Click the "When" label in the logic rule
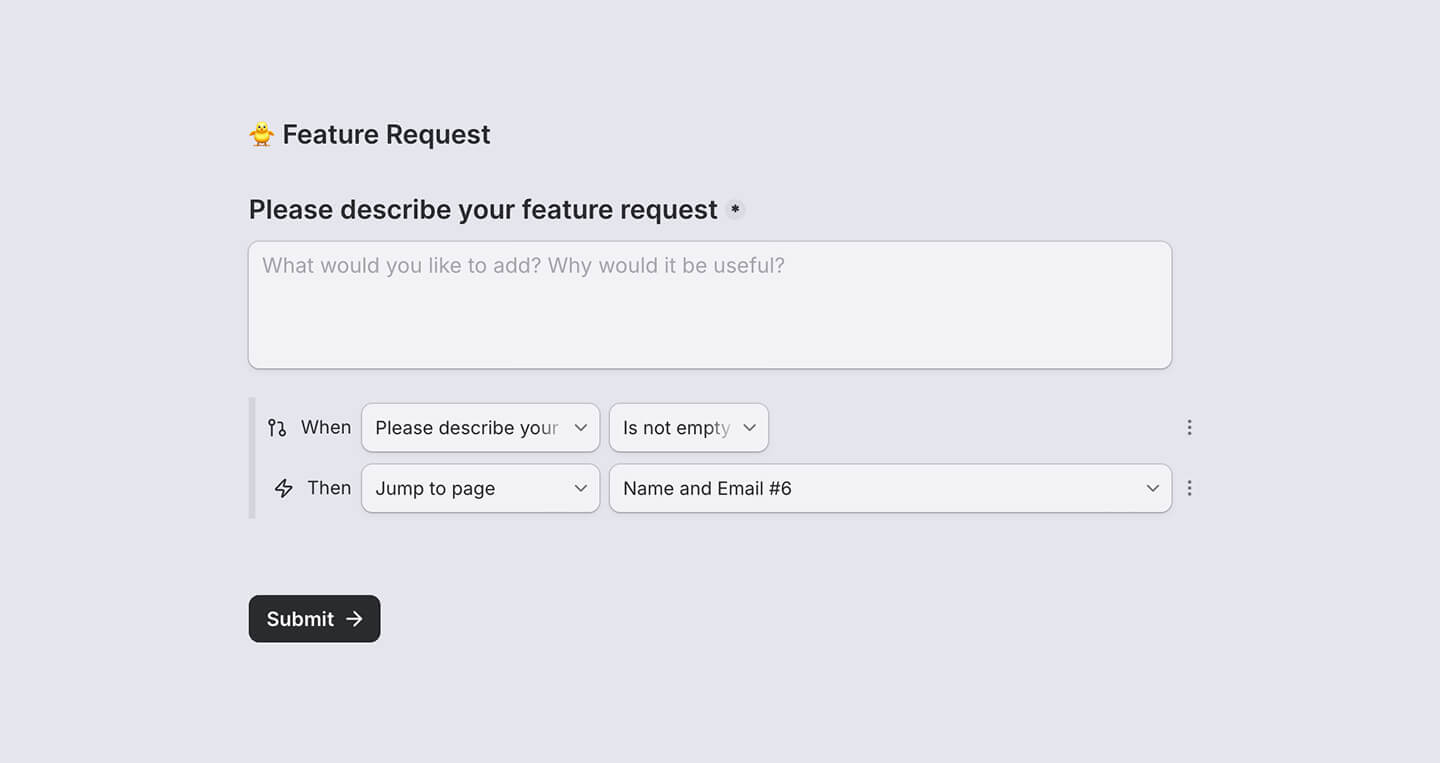The image size is (1440, 763). pos(326,427)
